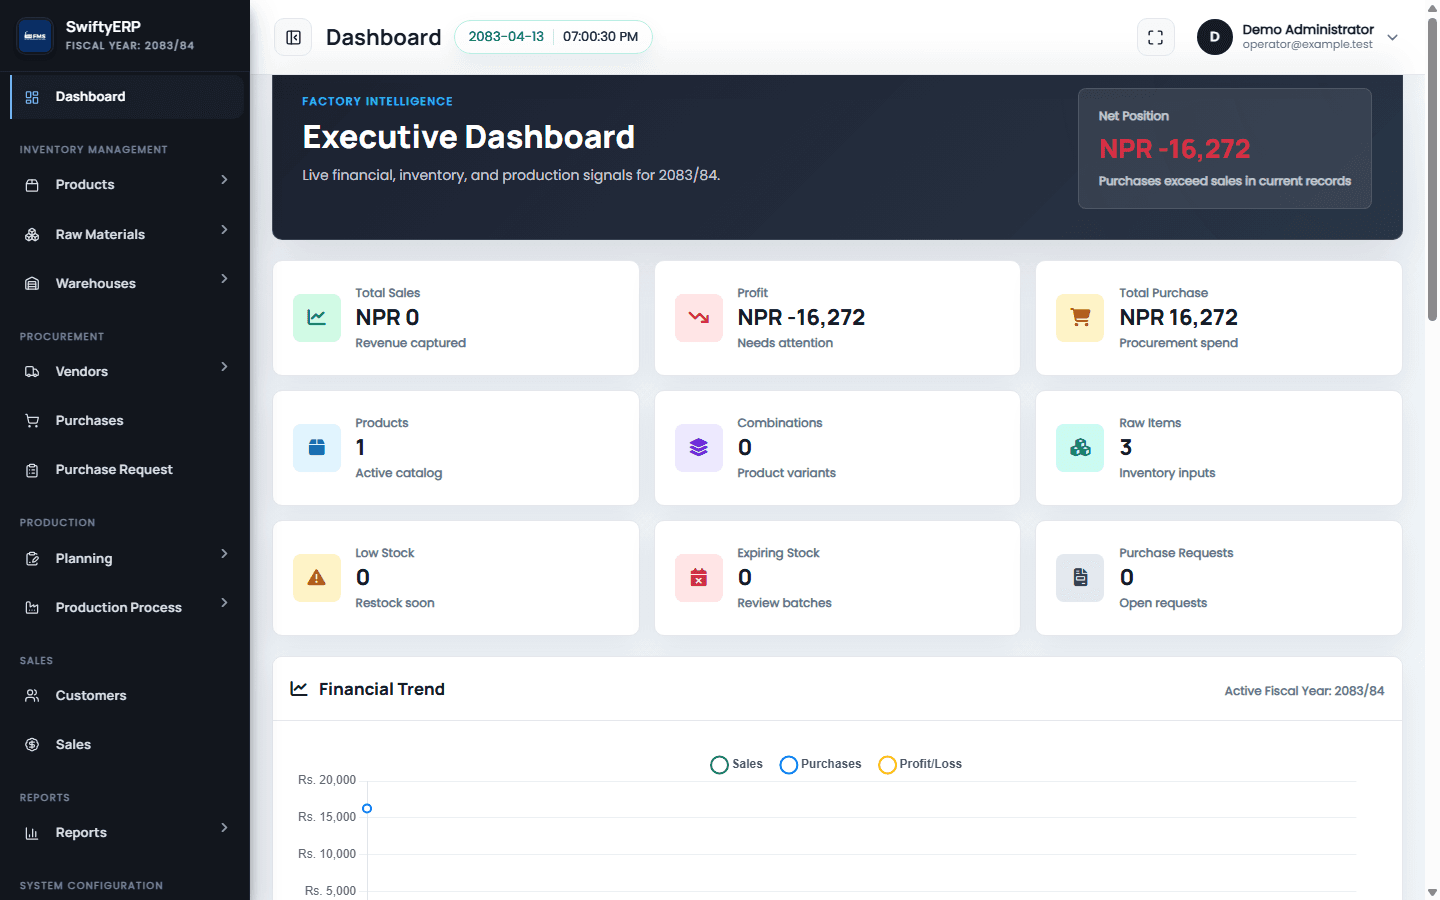Click the Total Purchase NPR 16,272 value
The height and width of the screenshot is (900, 1440).
click(1178, 318)
